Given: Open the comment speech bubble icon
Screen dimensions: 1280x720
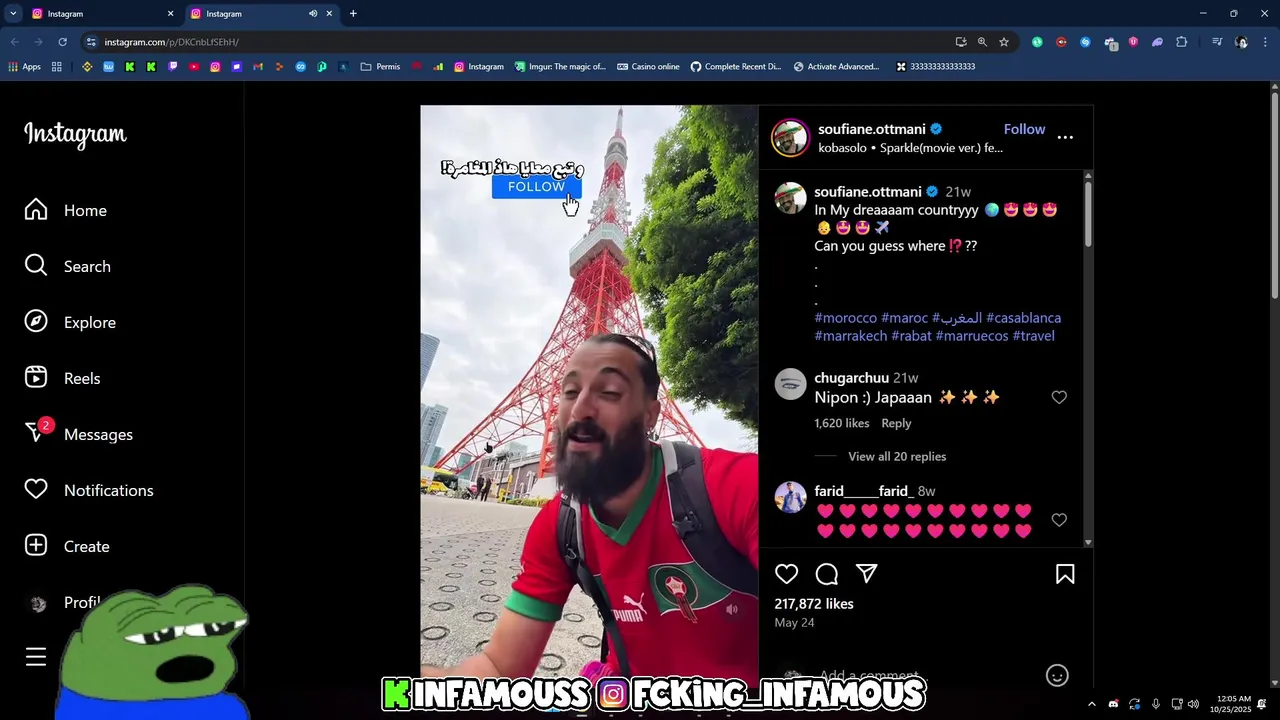Looking at the screenshot, I should click(827, 574).
